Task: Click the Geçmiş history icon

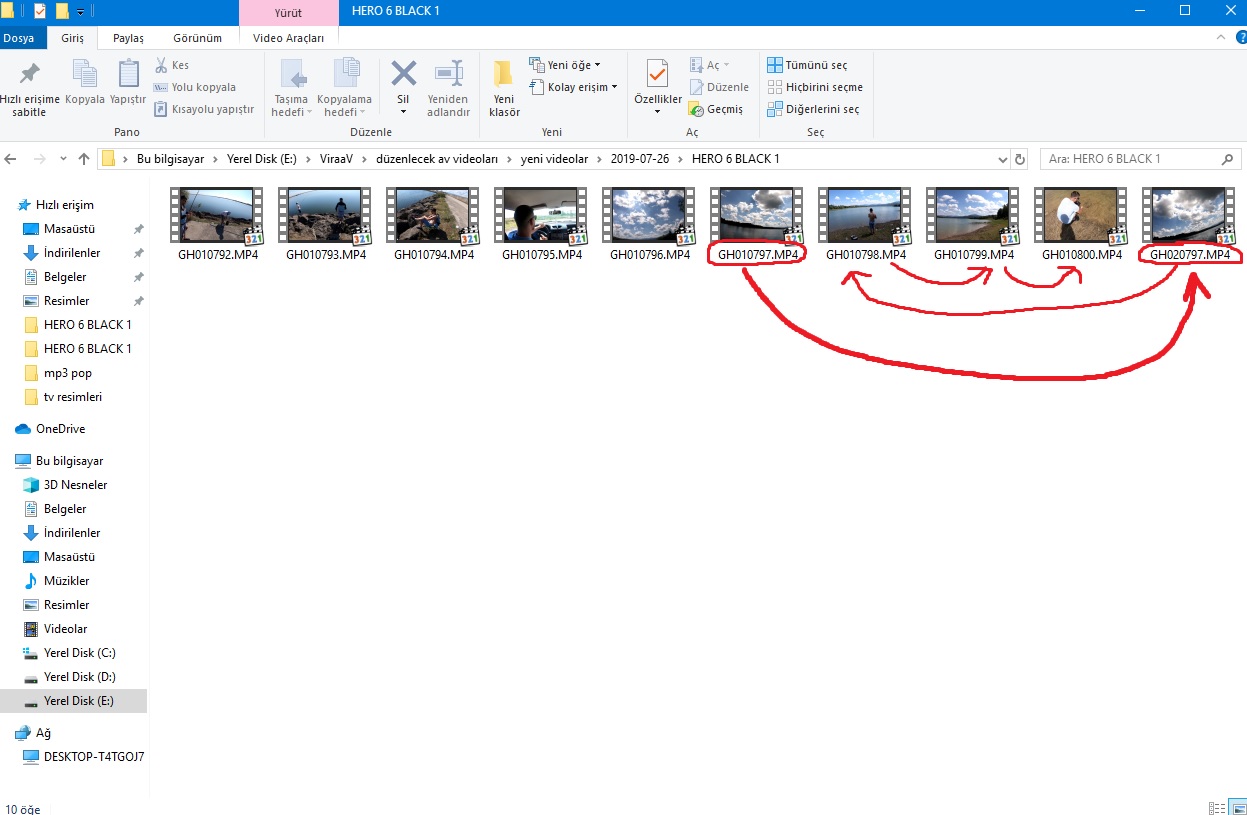Action: coord(698,109)
